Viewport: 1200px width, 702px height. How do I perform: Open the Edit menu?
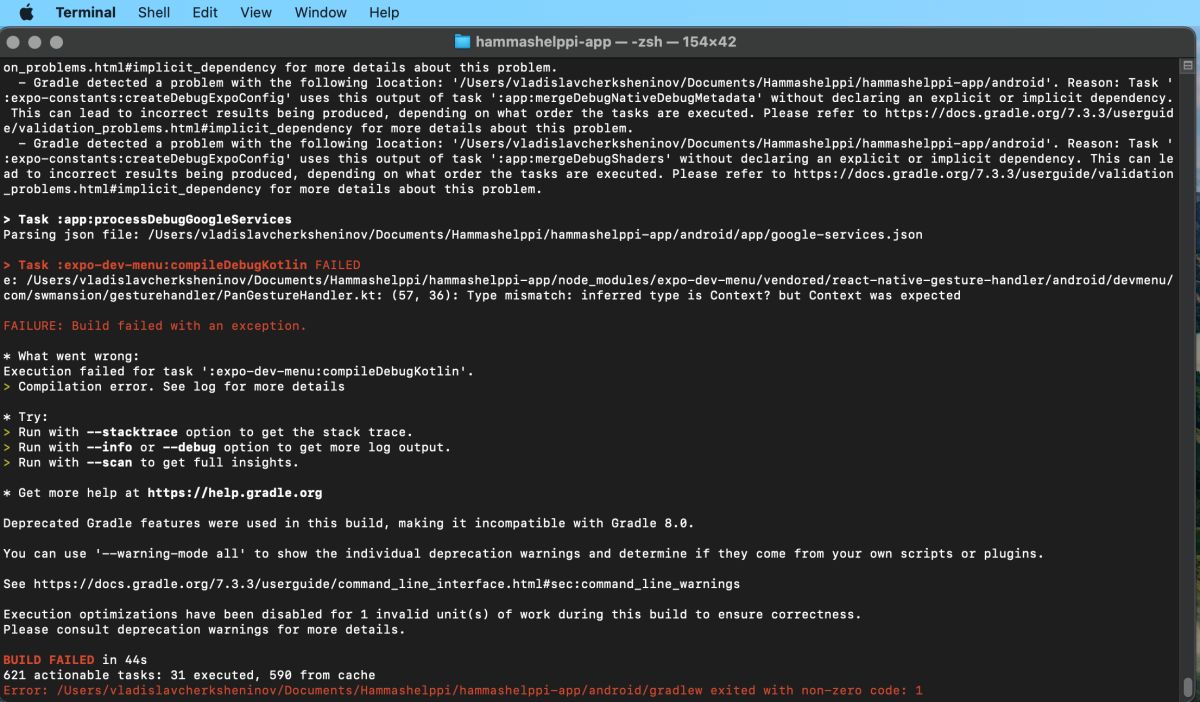click(x=205, y=13)
